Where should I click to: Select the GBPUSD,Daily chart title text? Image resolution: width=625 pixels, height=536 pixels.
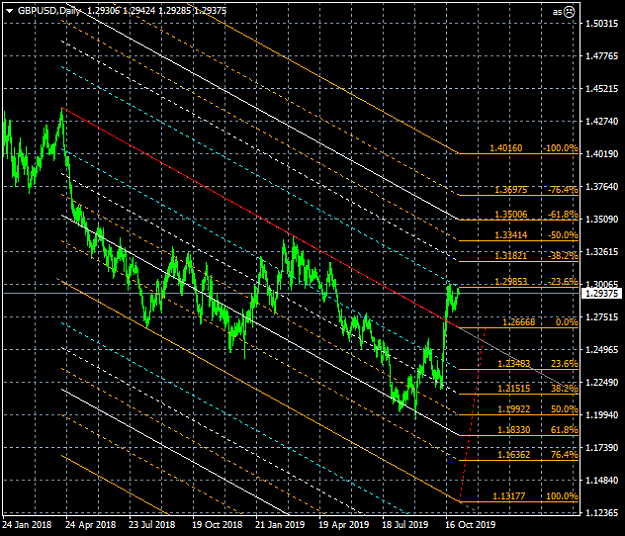click(49, 11)
